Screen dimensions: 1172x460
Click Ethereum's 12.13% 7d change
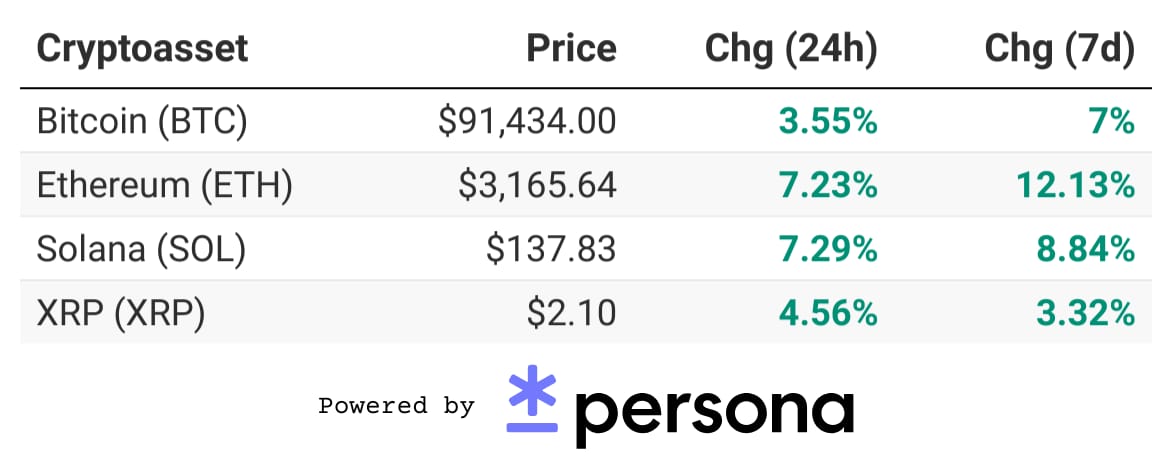pos(1076,185)
